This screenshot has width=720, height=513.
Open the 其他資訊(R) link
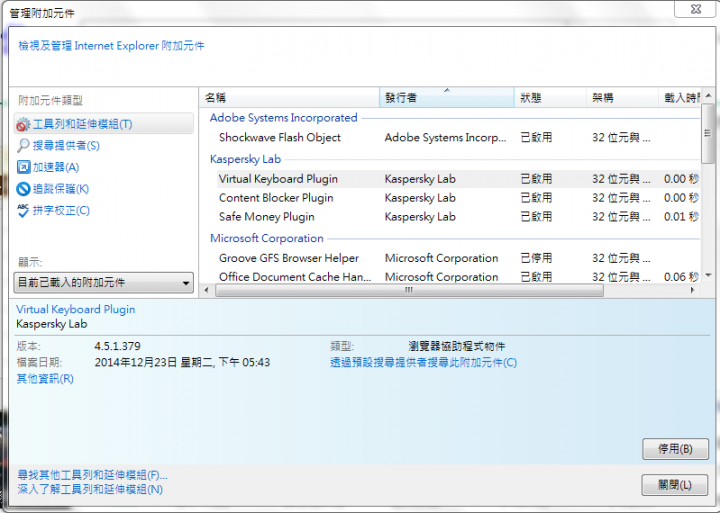[45, 379]
